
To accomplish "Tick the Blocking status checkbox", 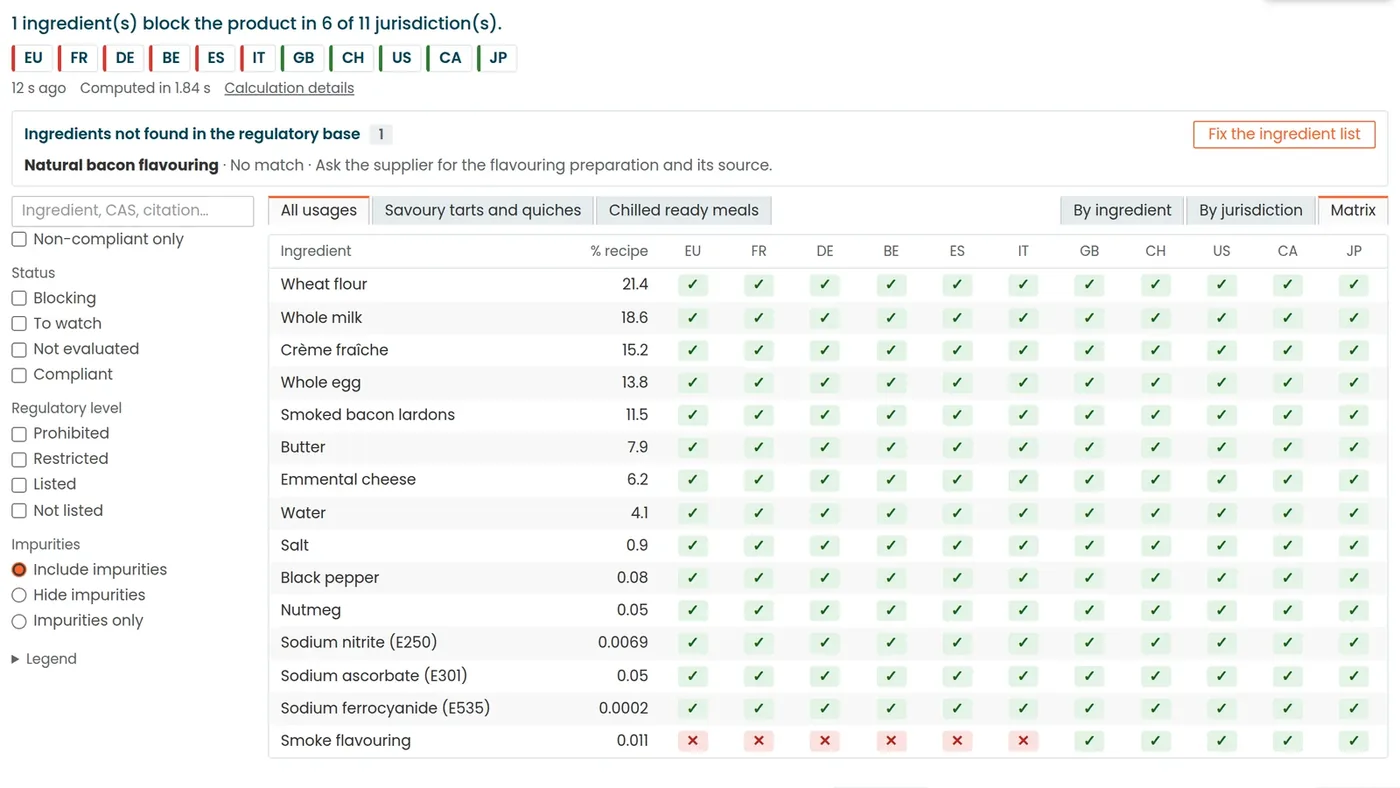I will [x=19, y=298].
